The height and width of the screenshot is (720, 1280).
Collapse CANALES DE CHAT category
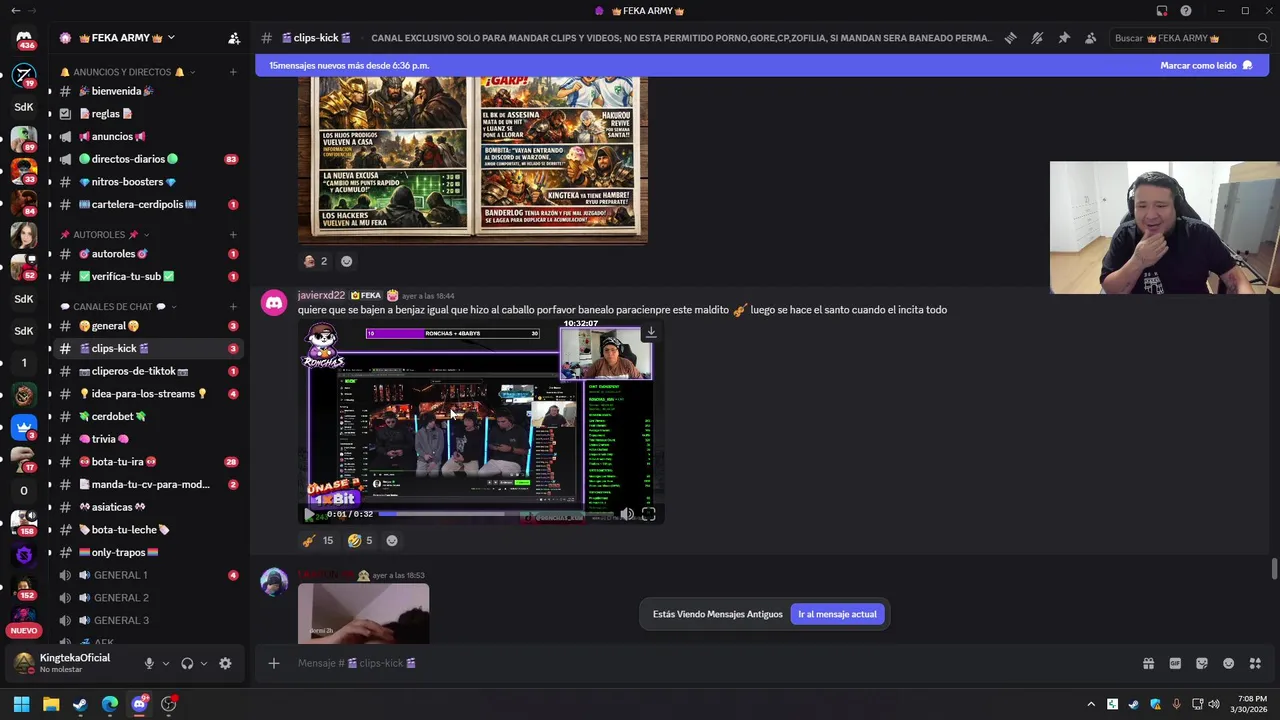[119, 307]
